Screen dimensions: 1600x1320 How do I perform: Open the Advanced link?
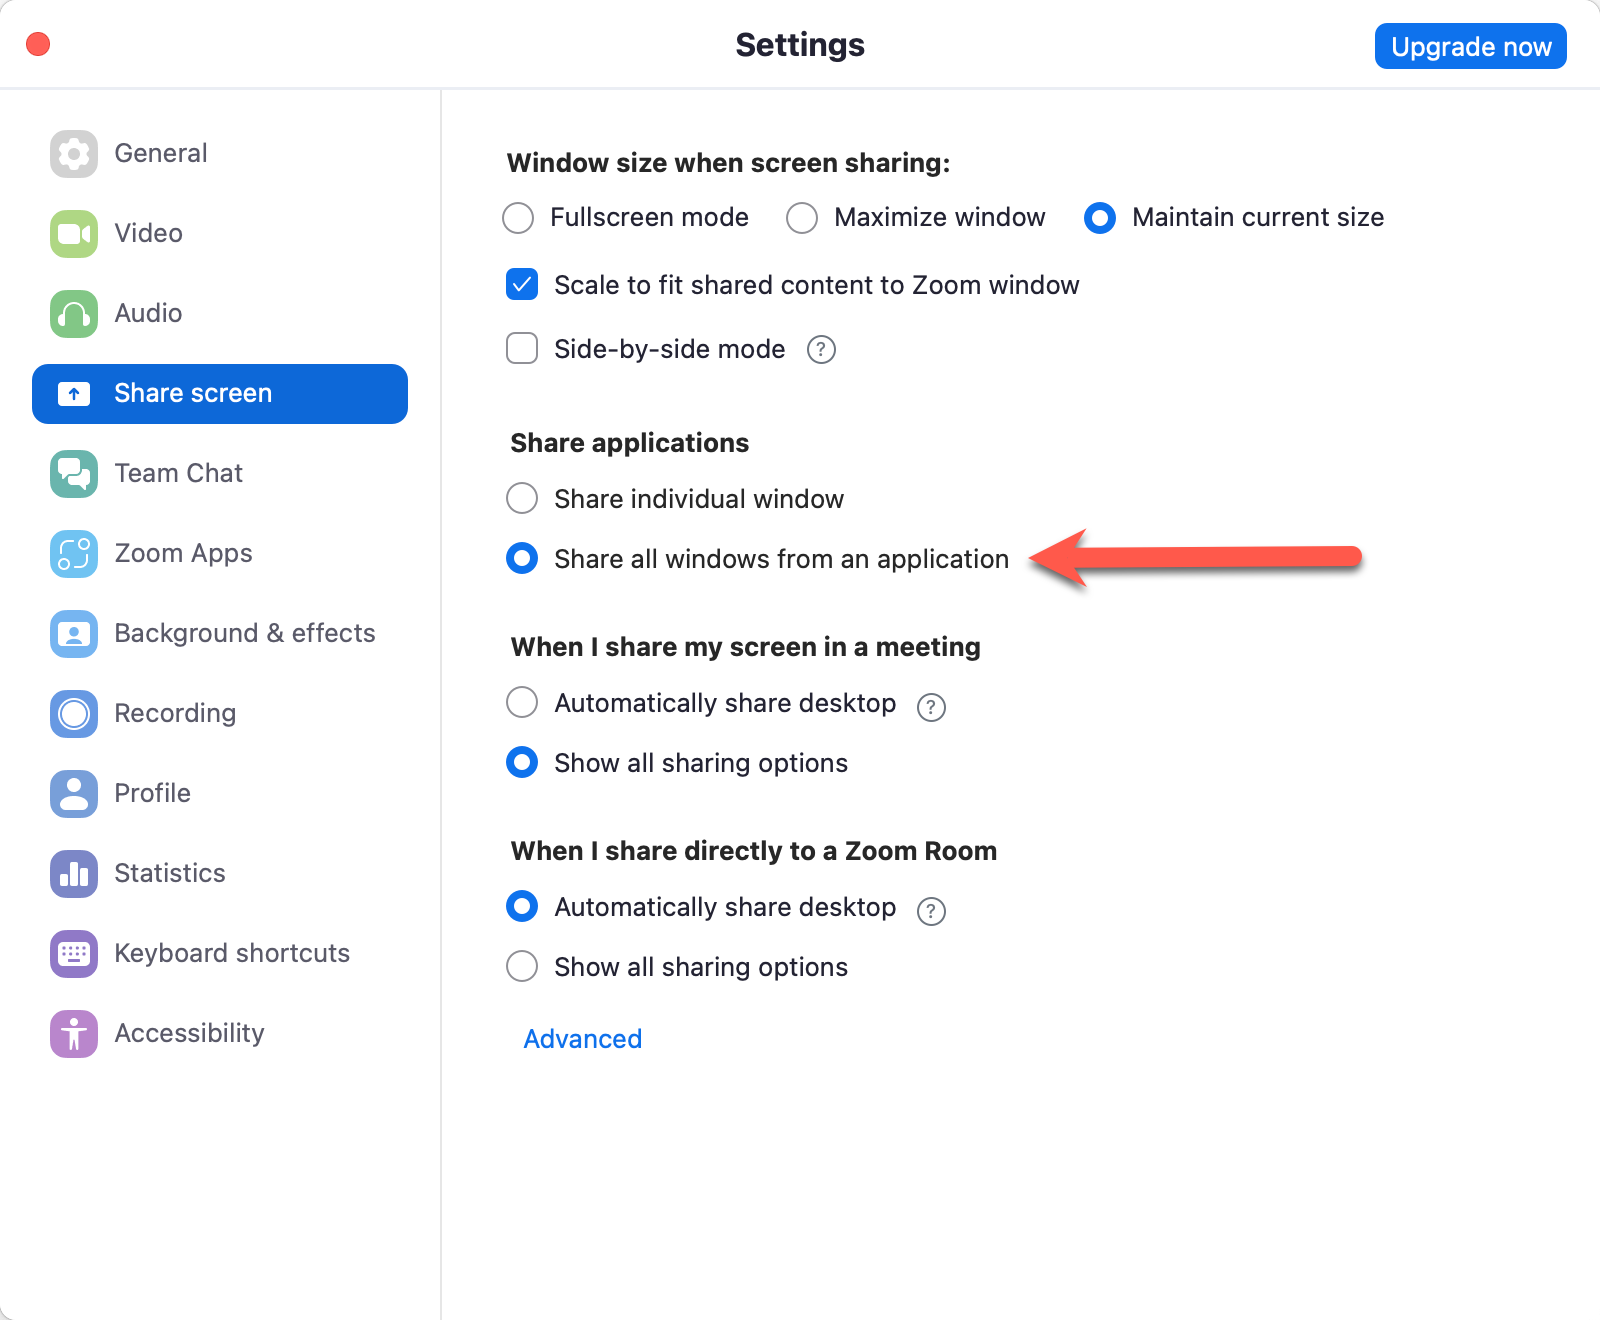(x=583, y=1039)
